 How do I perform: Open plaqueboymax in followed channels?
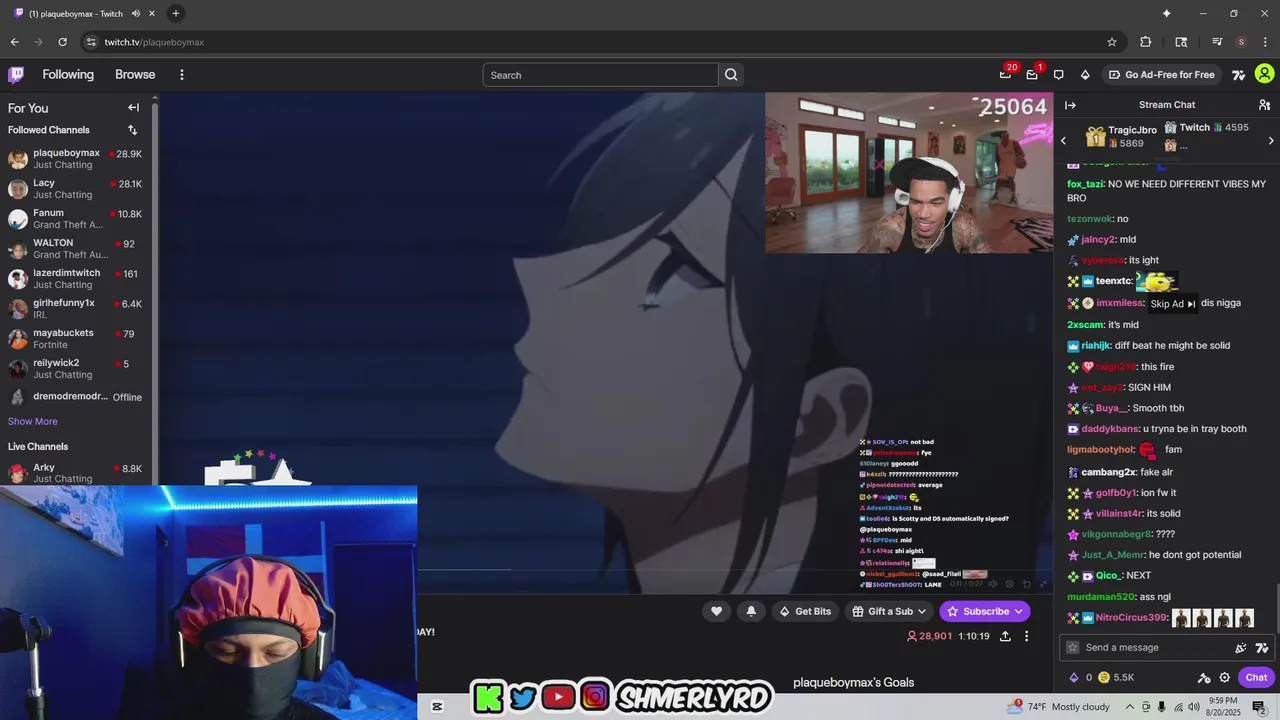(x=76, y=159)
